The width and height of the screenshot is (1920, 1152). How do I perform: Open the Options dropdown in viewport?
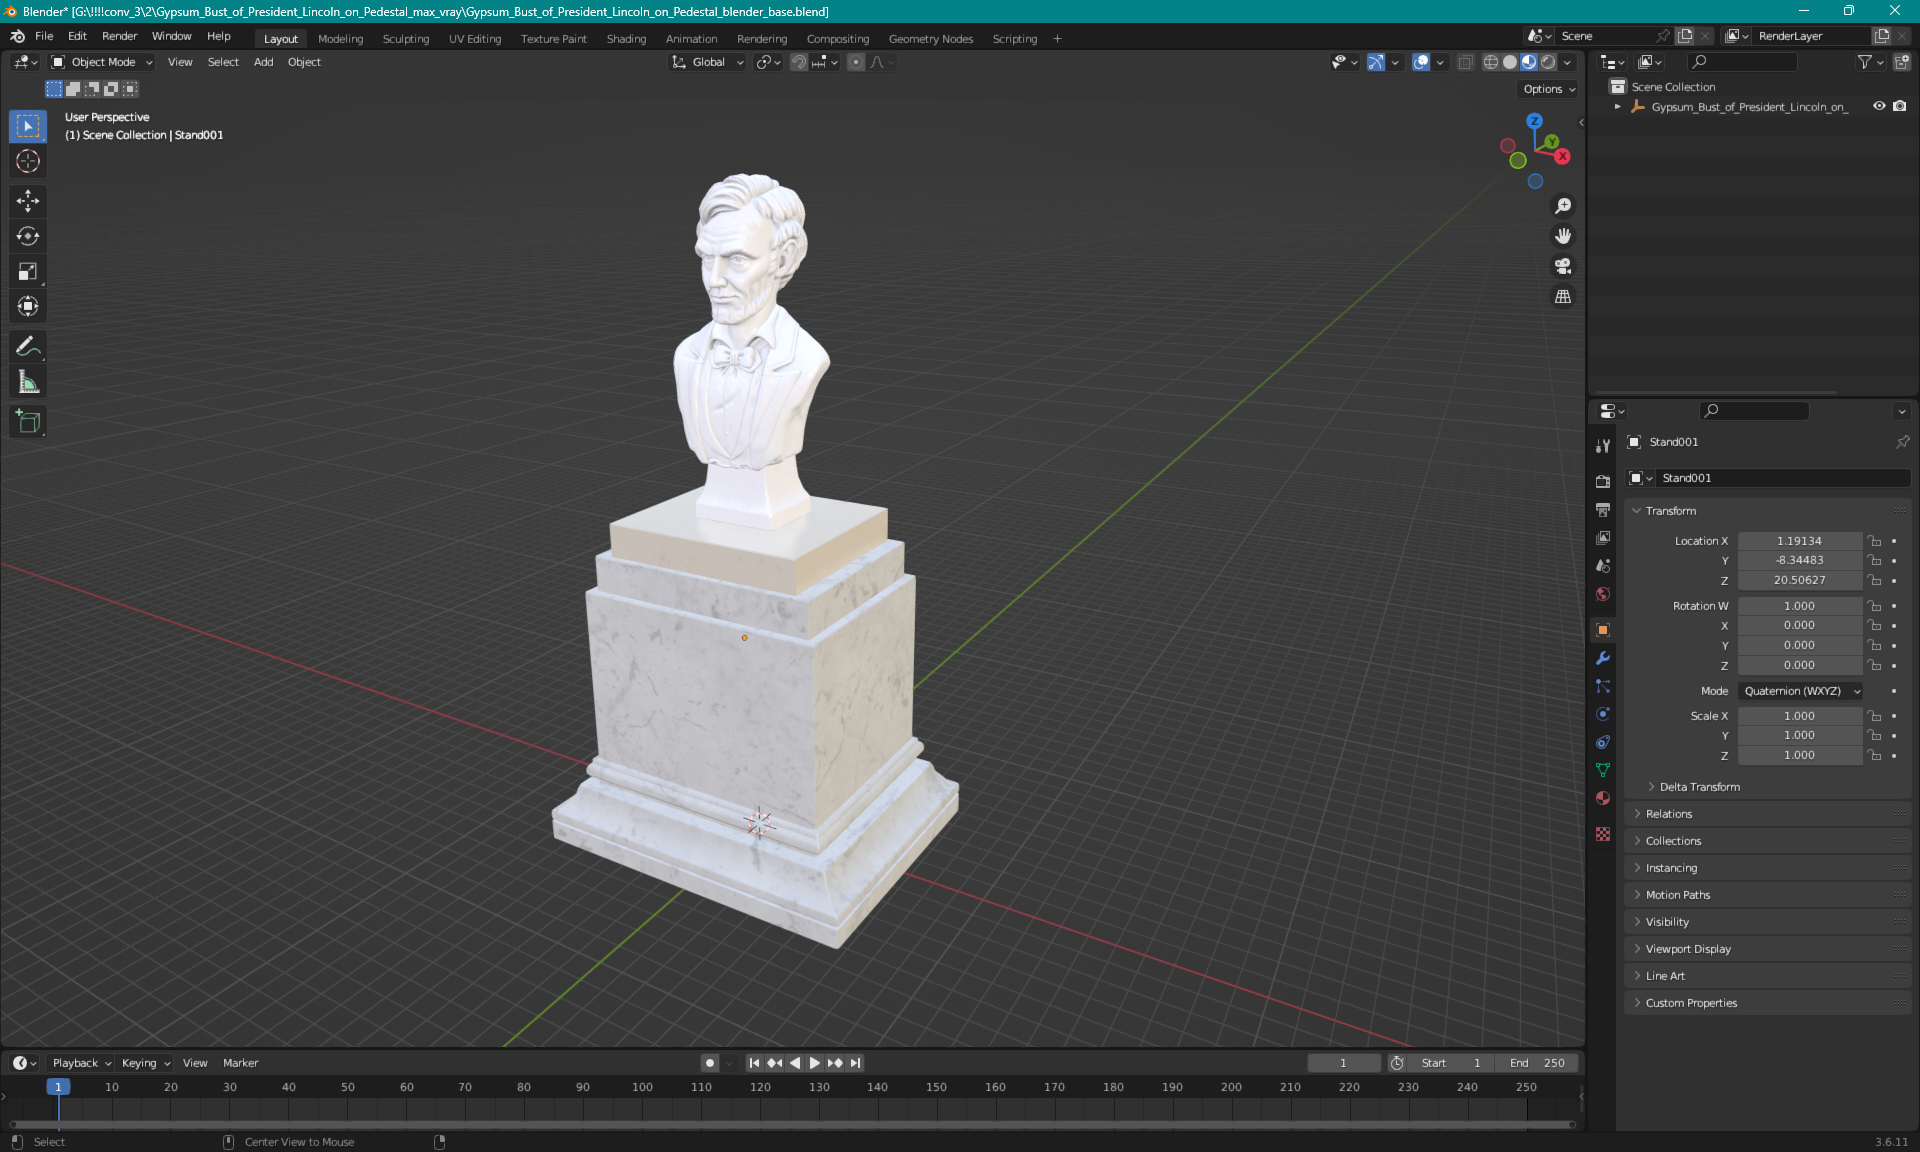[x=1549, y=89]
